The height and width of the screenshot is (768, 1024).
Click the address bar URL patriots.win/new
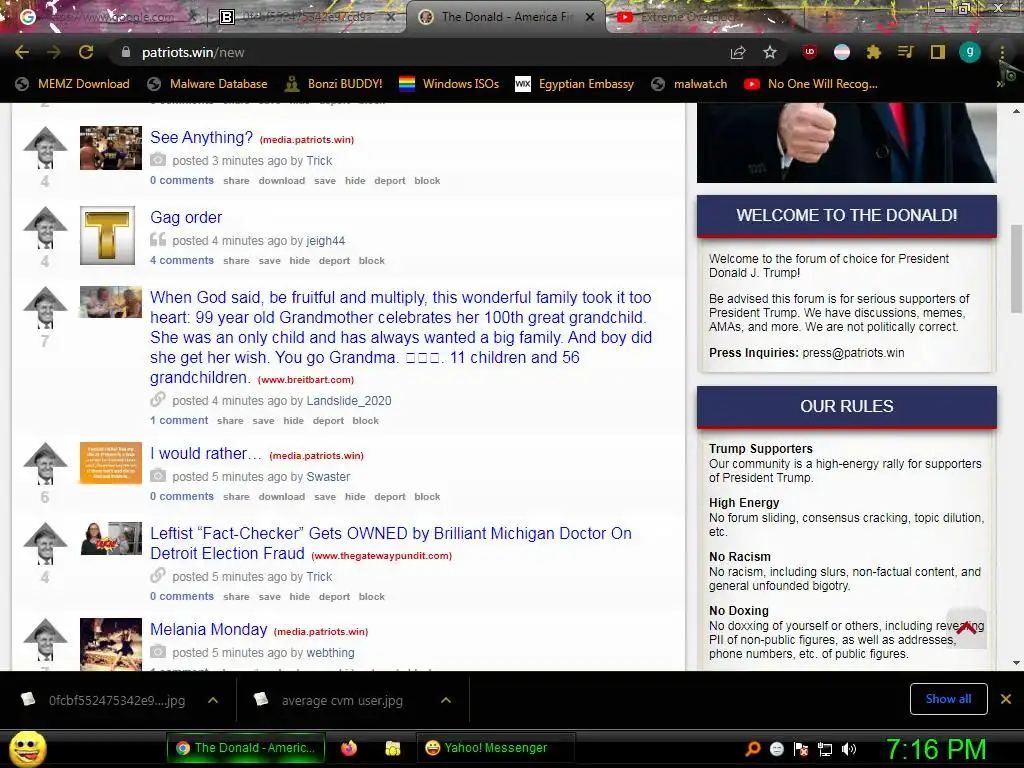click(x=193, y=52)
